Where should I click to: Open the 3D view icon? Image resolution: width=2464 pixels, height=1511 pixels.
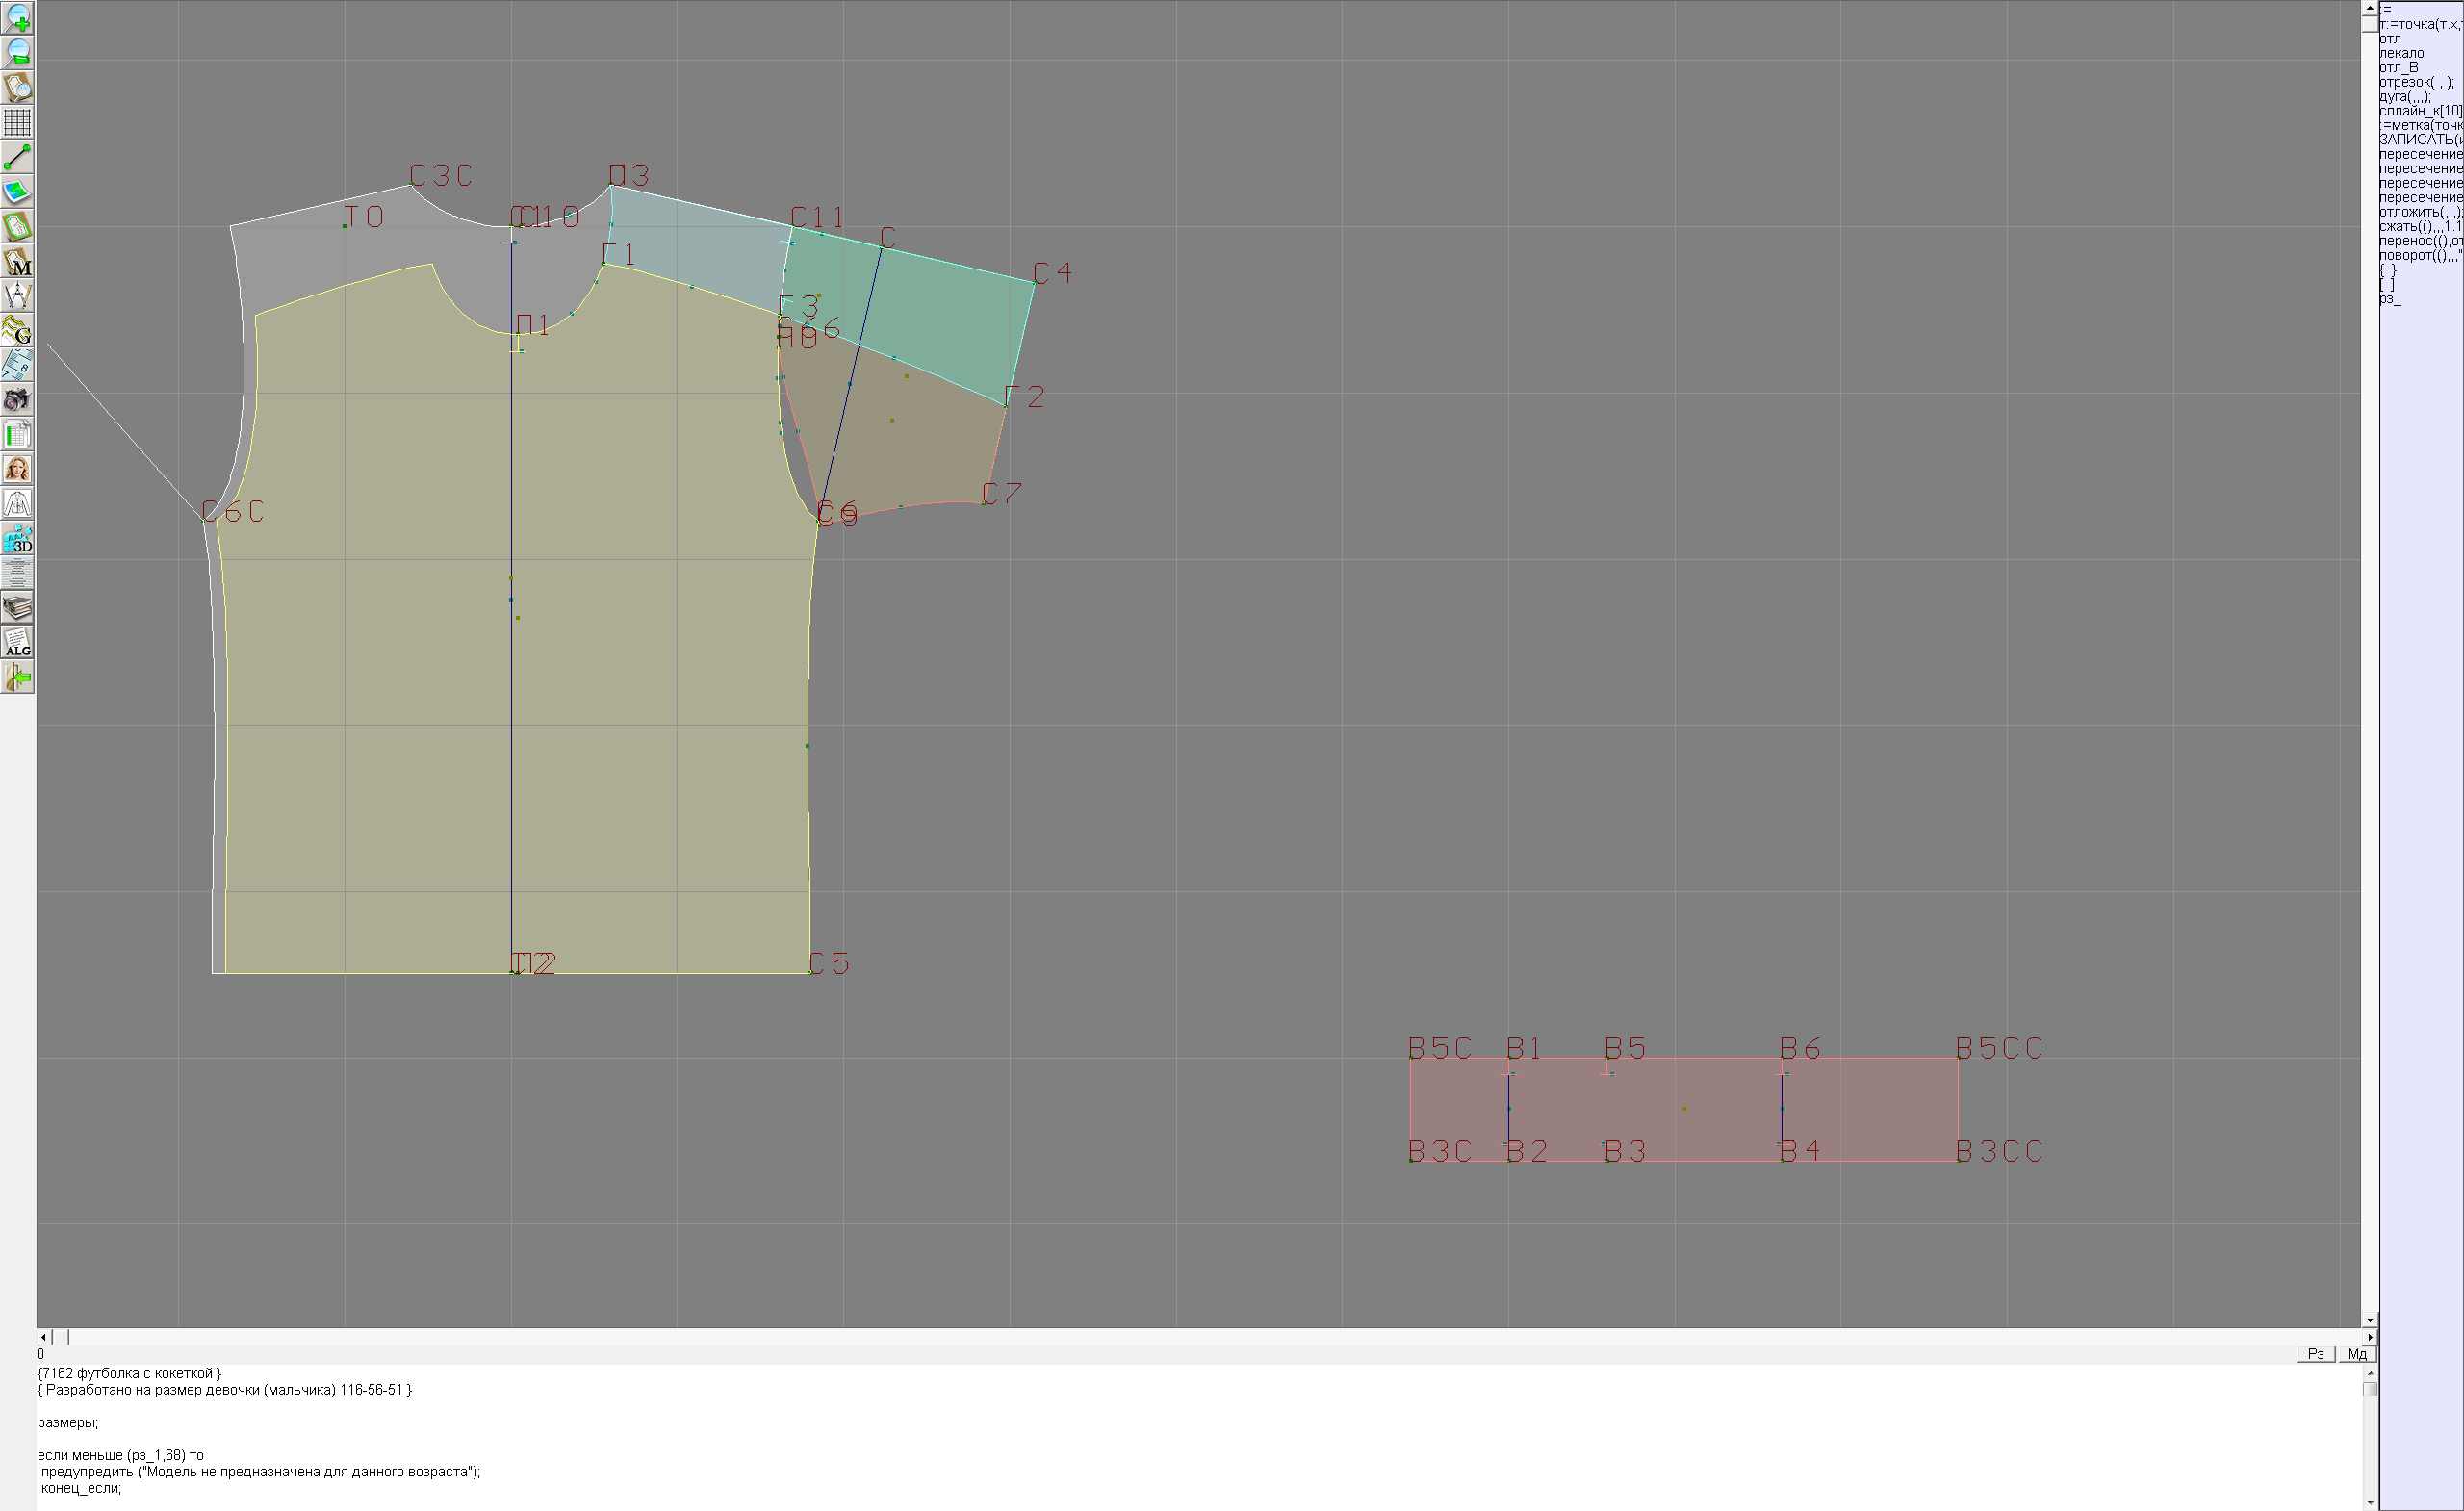pos(17,539)
